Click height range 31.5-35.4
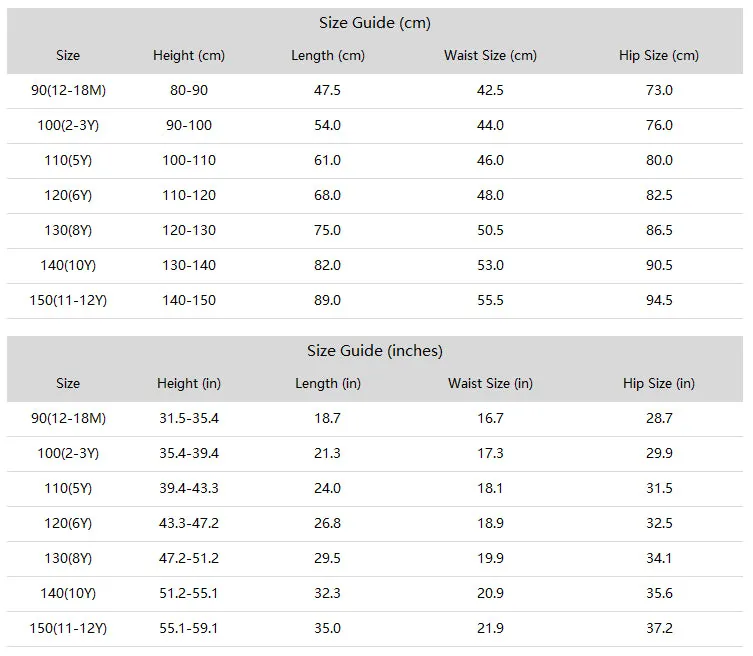The height and width of the screenshot is (656, 753). coord(189,418)
